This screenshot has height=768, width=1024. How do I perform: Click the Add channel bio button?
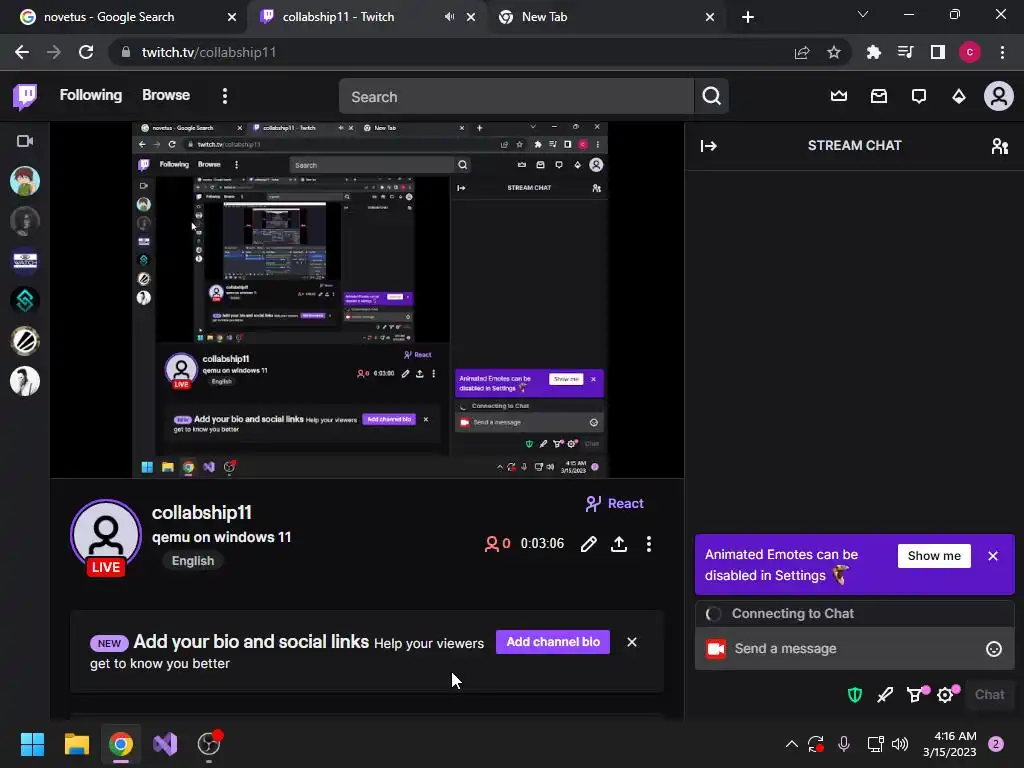tap(552, 642)
